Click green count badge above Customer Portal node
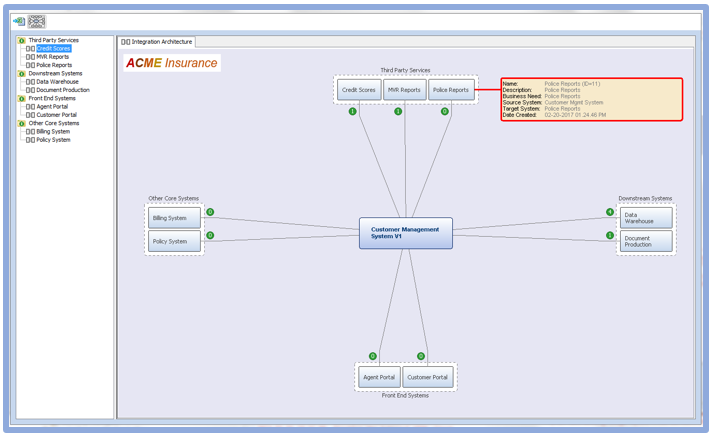 (421, 356)
